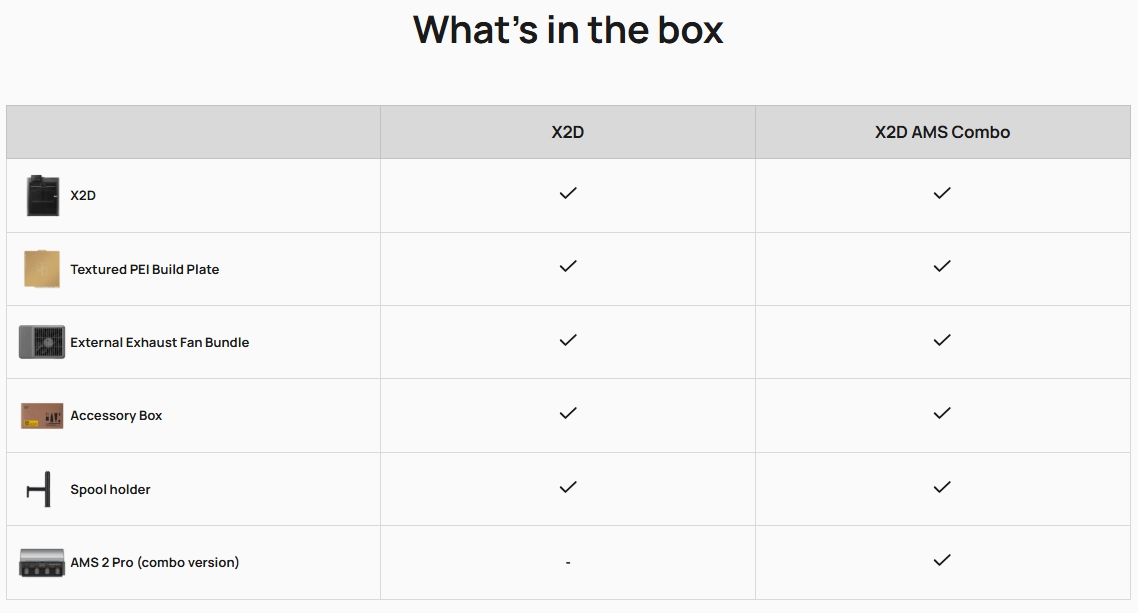Image resolution: width=1138 pixels, height=613 pixels.
Task: Click the Textured PEI Build Plate label
Action: [144, 269]
